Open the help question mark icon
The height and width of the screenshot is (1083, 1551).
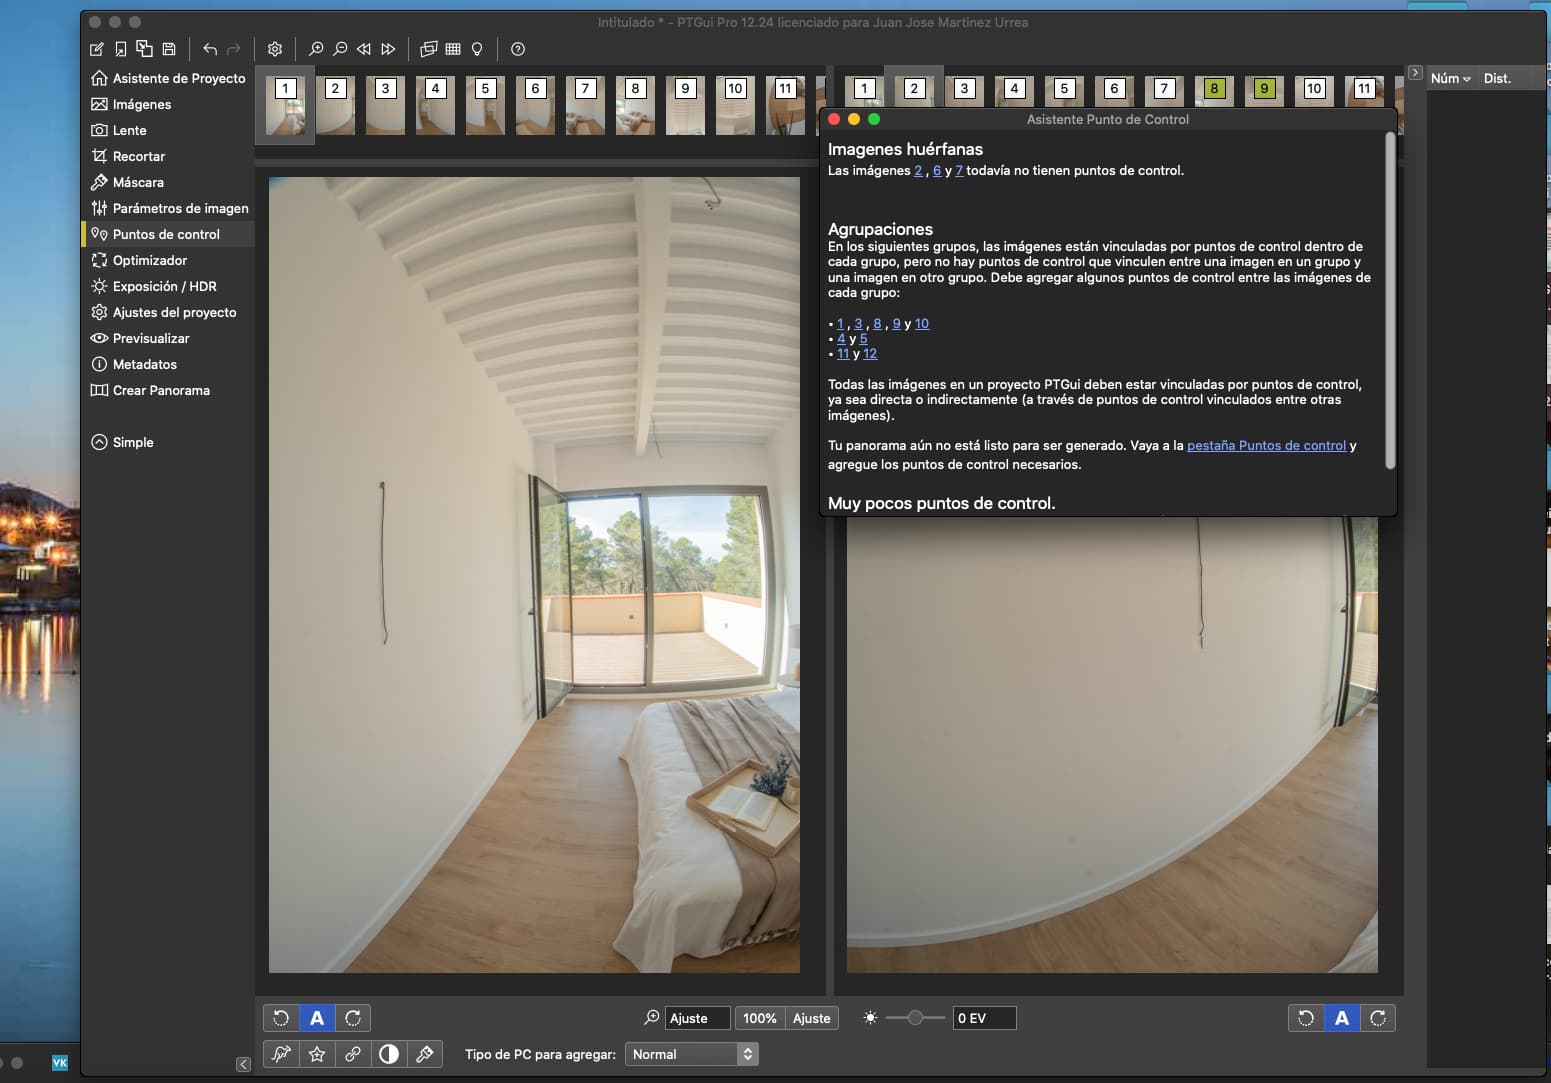pos(518,49)
